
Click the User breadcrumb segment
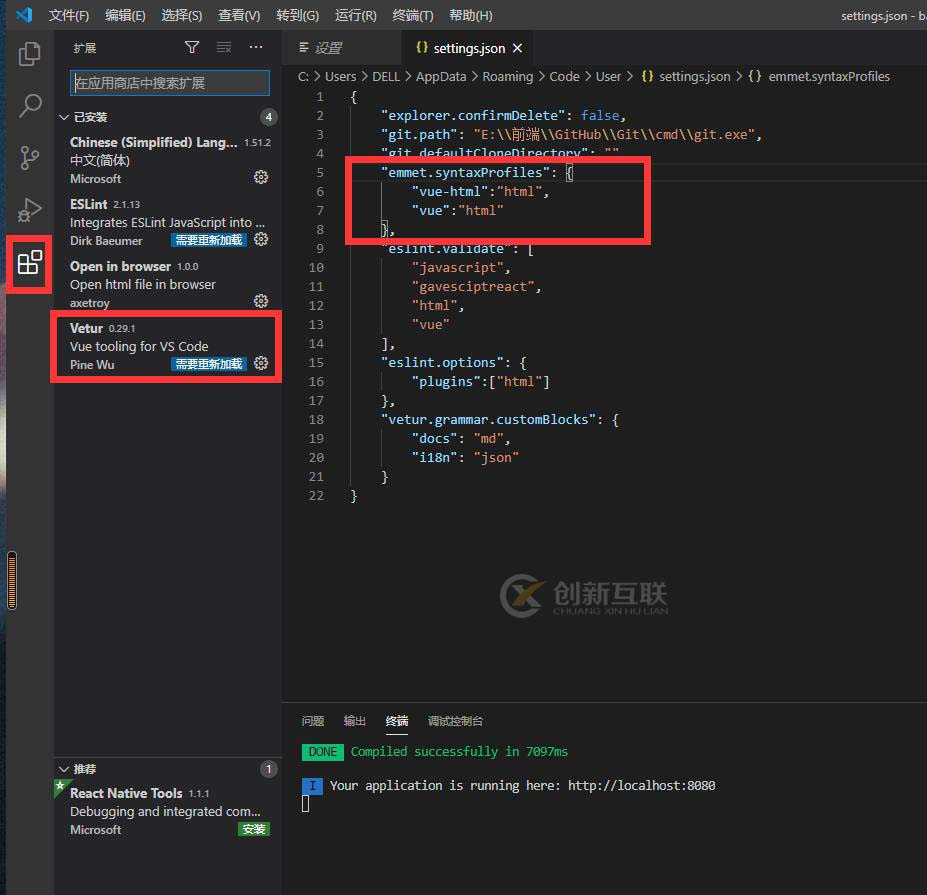pos(608,76)
